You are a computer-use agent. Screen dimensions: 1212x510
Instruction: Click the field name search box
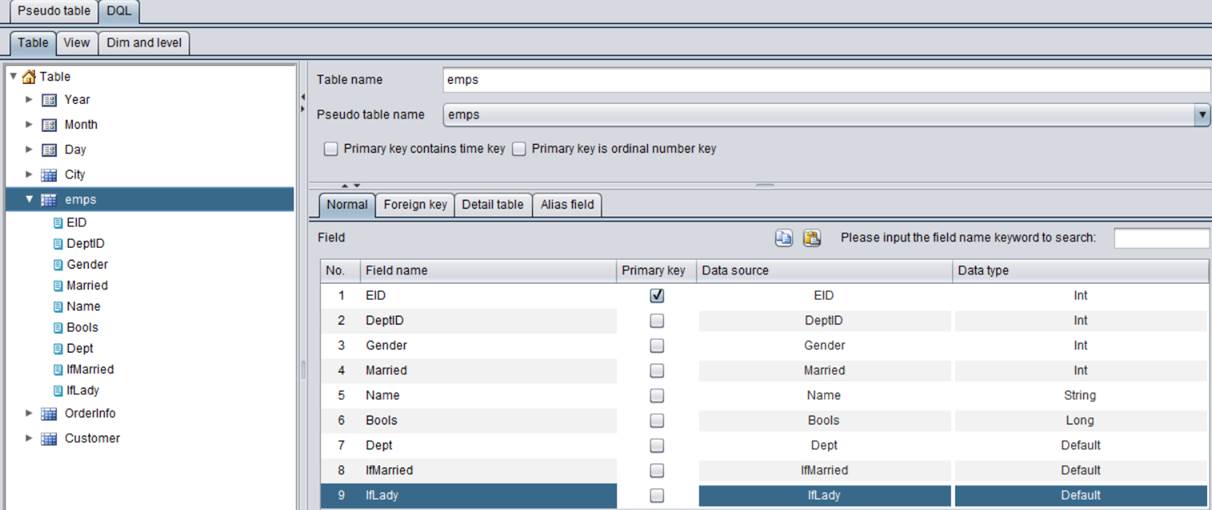(x=1161, y=238)
